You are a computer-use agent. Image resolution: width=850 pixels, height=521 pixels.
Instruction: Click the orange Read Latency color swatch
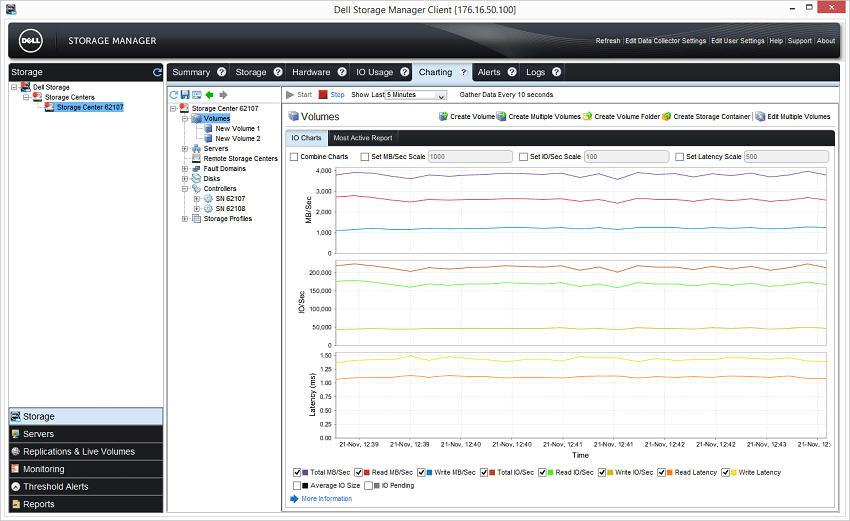[x=669, y=473]
